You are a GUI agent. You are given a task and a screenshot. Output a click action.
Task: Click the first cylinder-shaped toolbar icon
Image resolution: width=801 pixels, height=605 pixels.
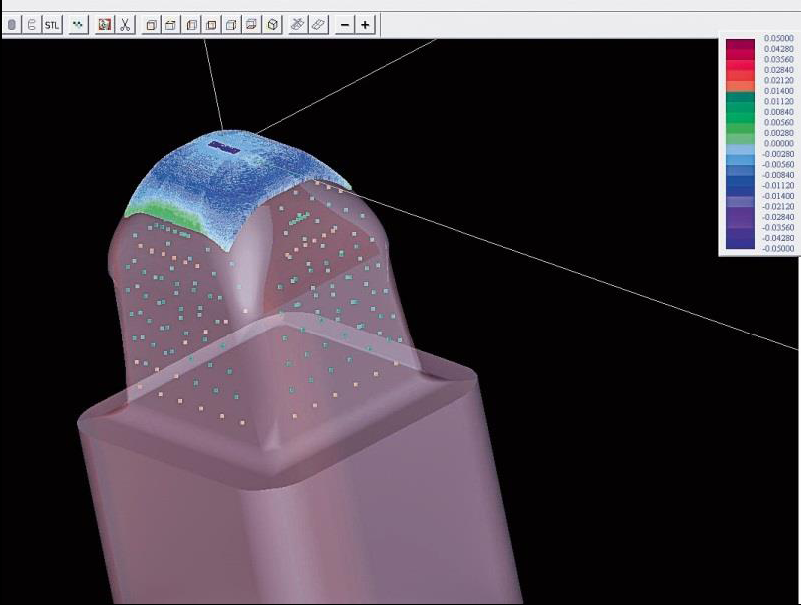point(12,25)
